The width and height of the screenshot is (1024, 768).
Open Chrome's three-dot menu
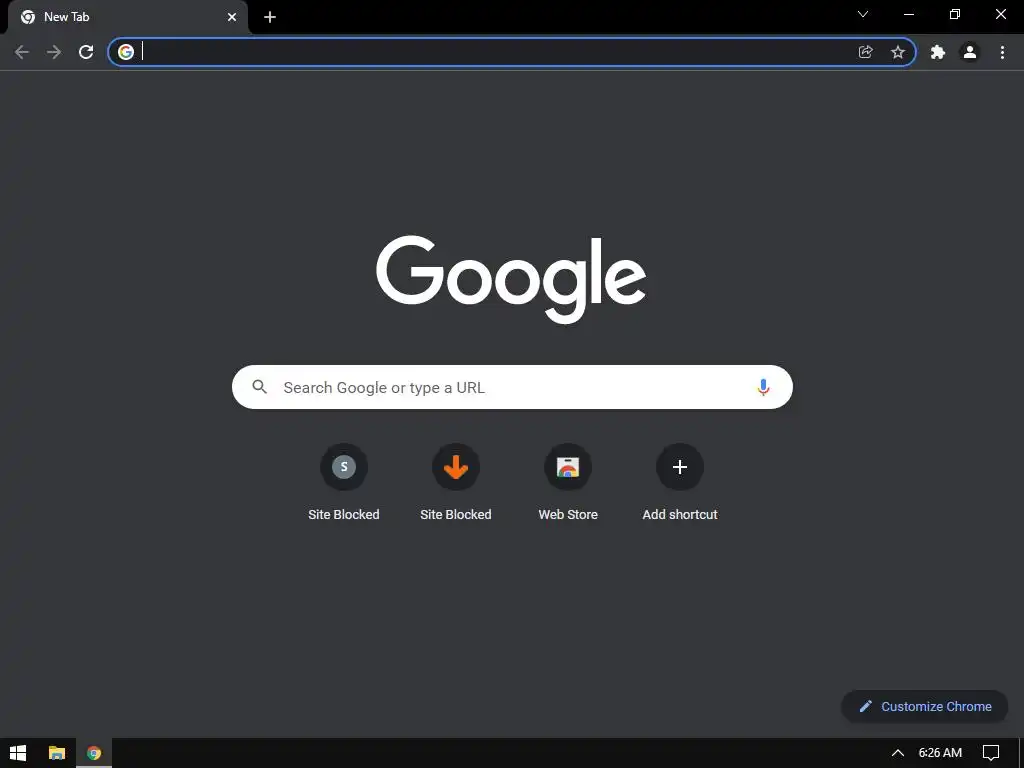click(1002, 52)
